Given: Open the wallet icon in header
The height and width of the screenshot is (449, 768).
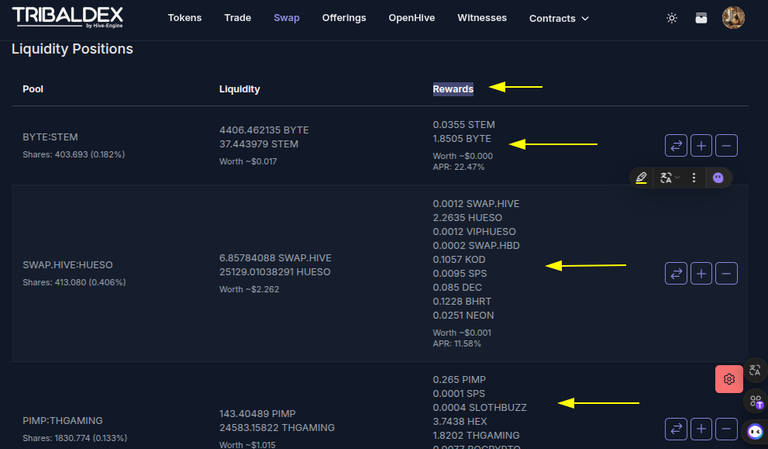Looking at the screenshot, I should pyautogui.click(x=701, y=18).
